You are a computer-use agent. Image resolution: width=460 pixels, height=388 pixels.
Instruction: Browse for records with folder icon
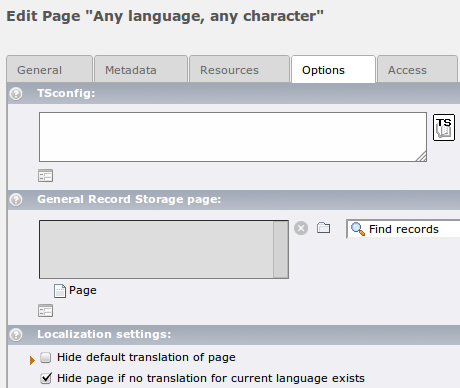323,228
